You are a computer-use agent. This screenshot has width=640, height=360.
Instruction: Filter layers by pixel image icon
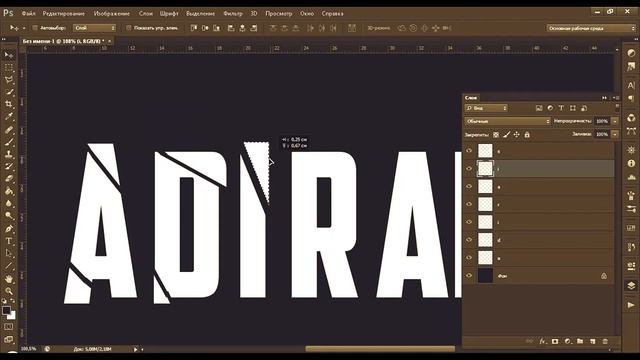[539, 108]
